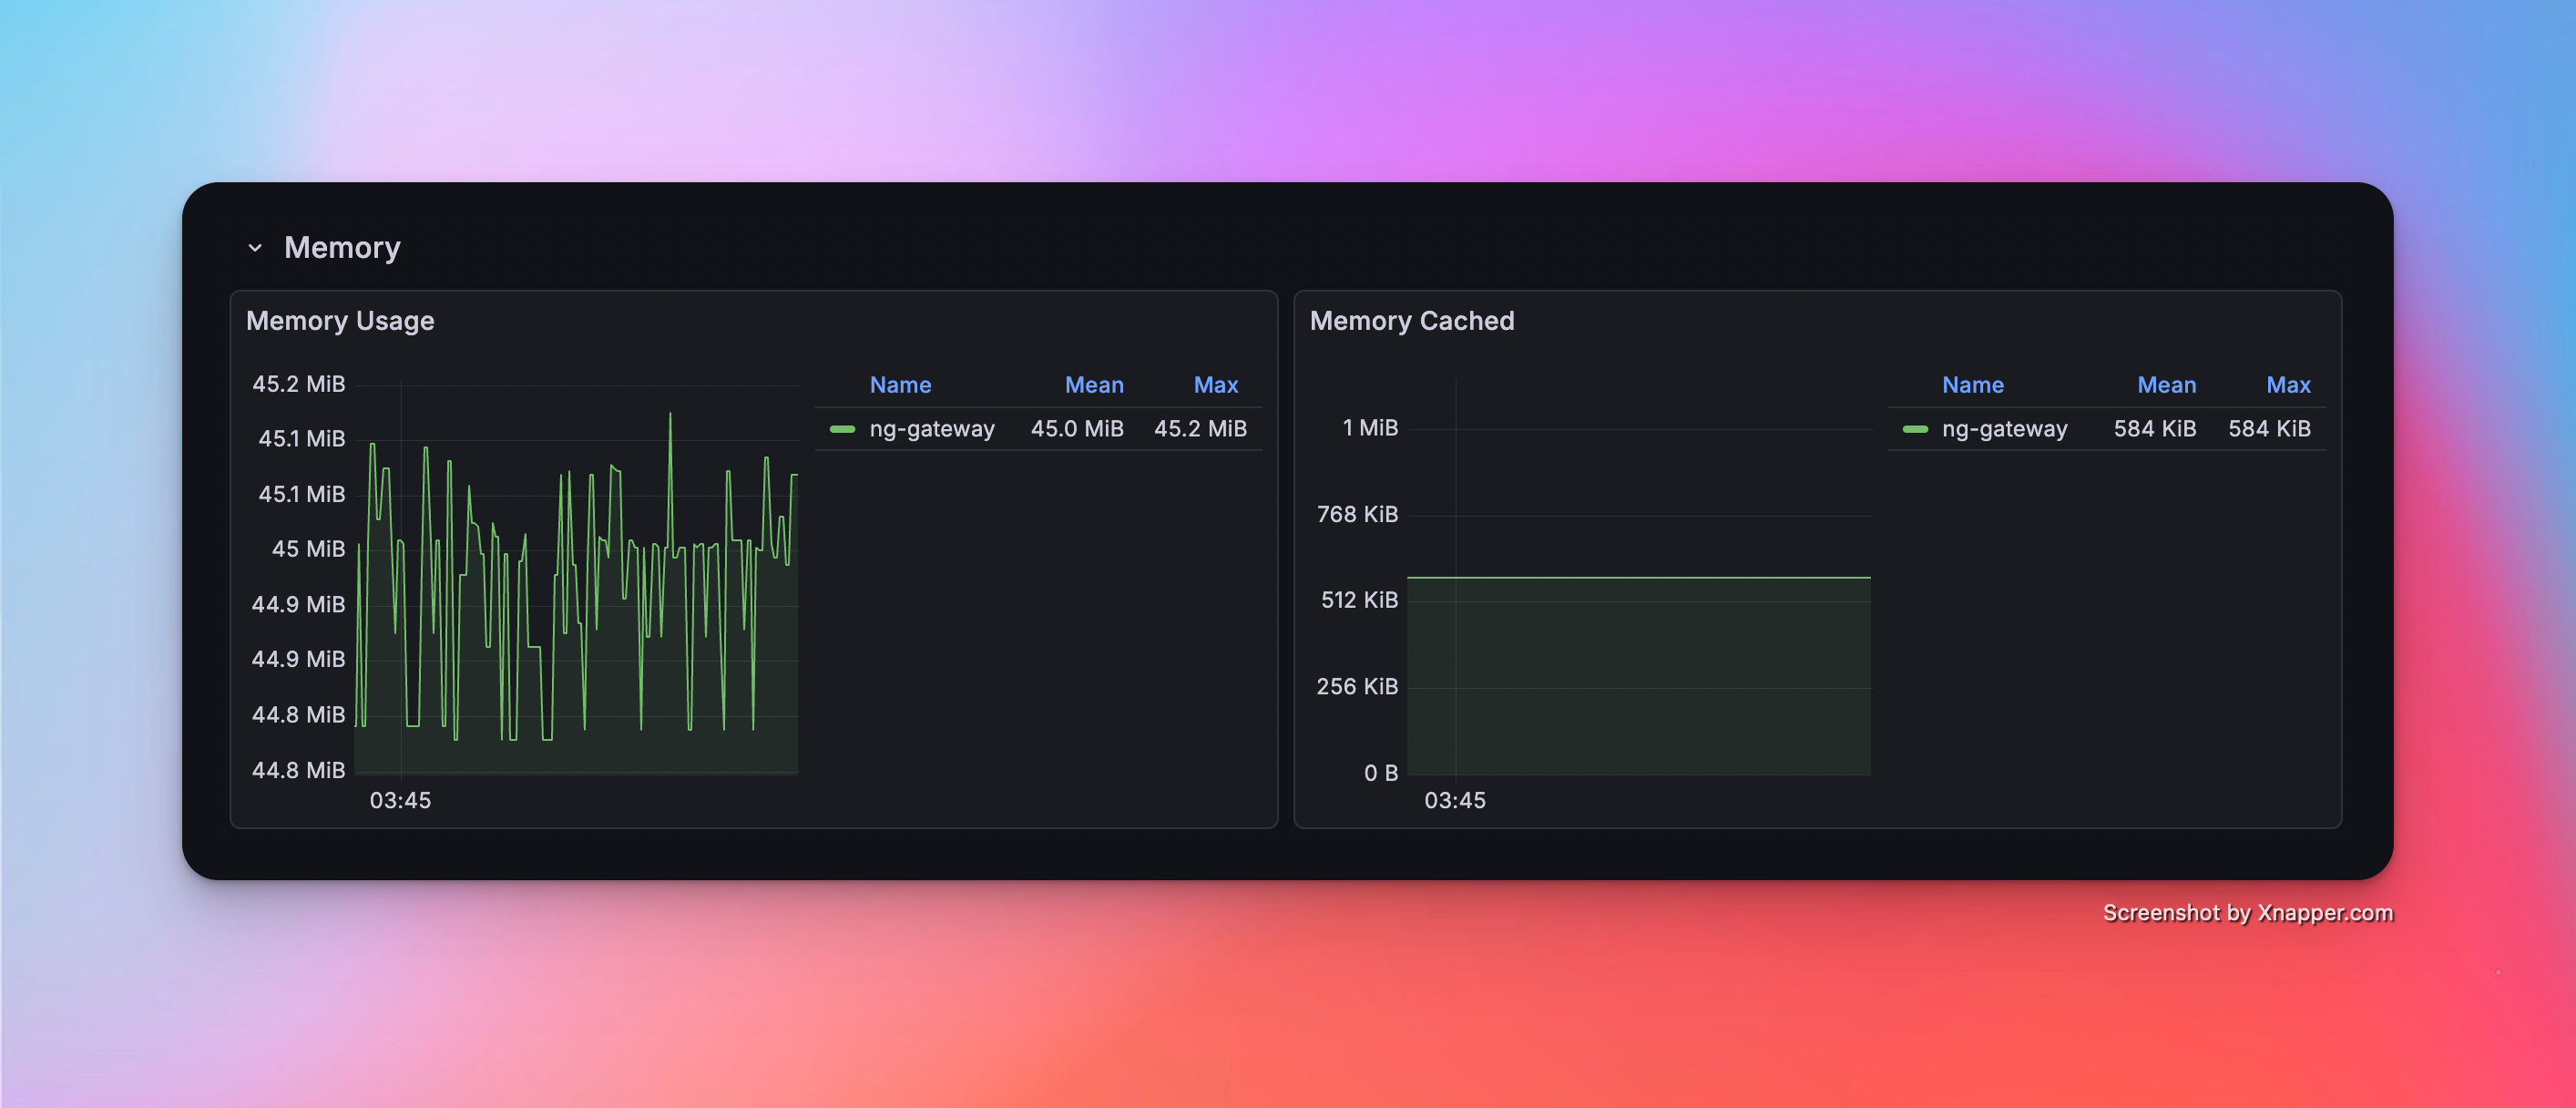Click the 45.0 MiB mean value
The height and width of the screenshot is (1108, 2576).
[1077, 429]
